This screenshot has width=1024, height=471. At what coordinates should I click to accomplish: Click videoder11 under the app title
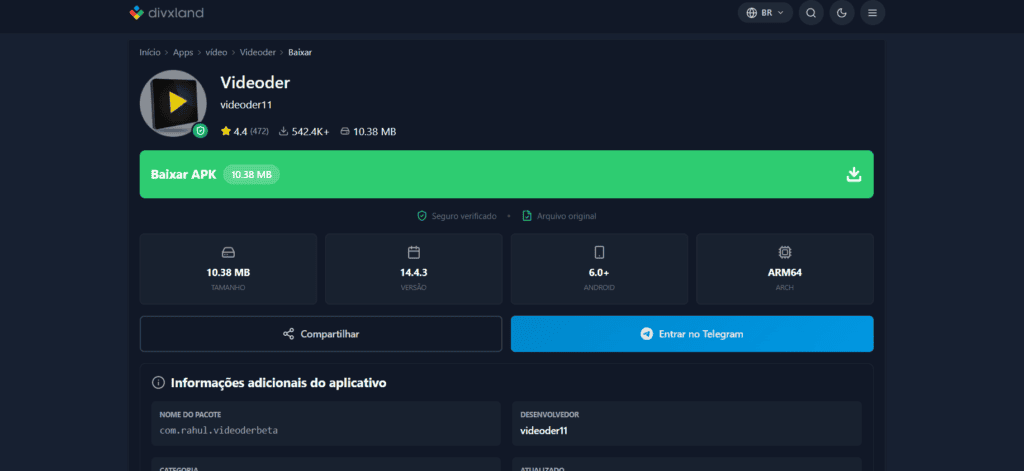246,105
